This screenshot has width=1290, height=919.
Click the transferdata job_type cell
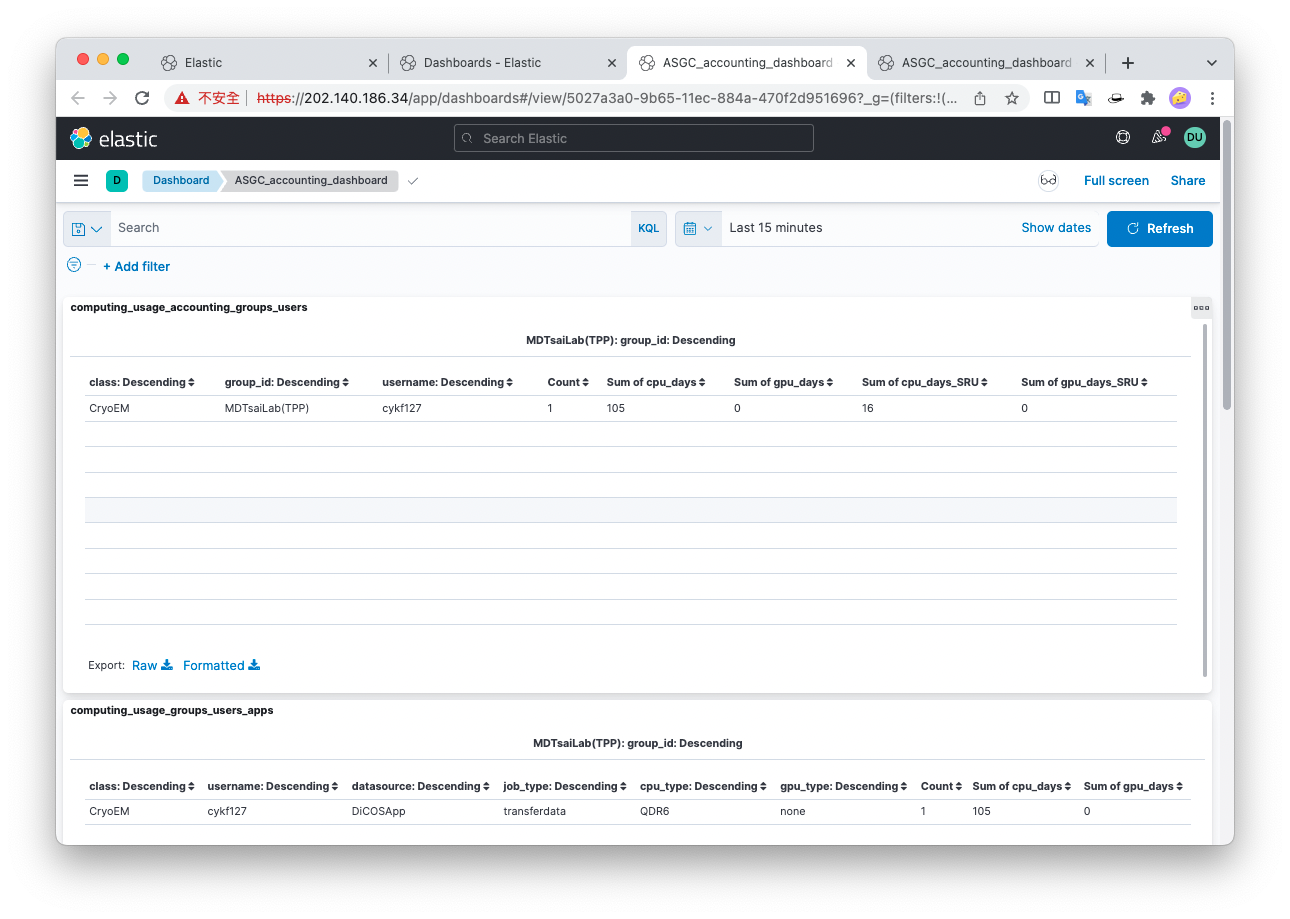click(x=534, y=811)
